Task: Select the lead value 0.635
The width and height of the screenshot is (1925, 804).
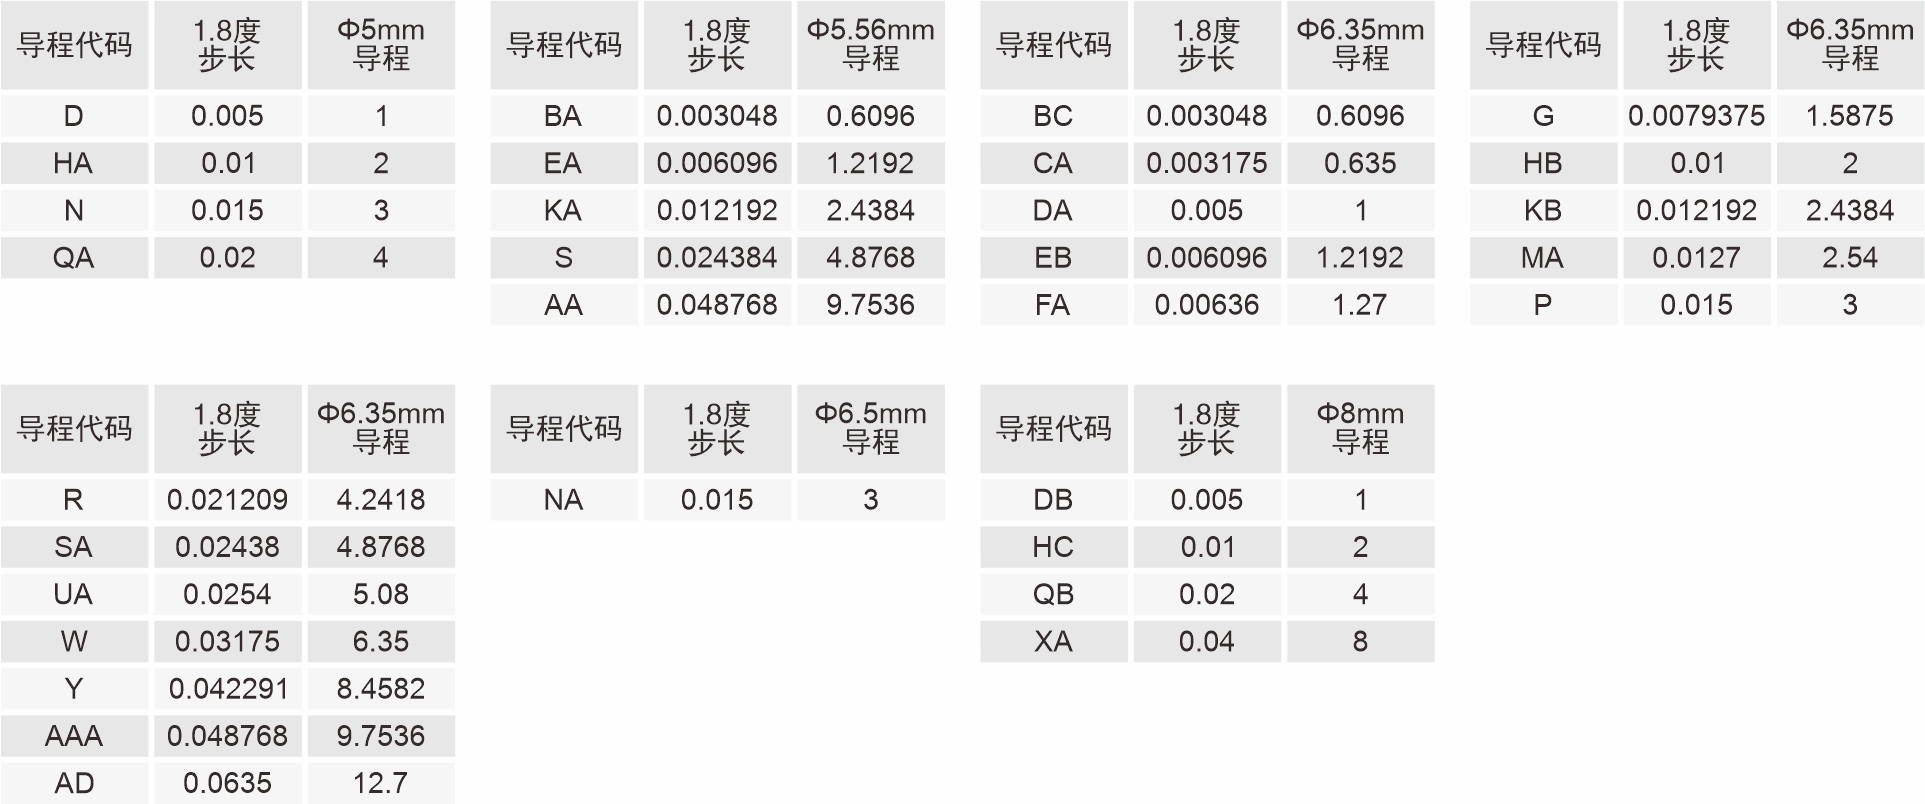Action: point(1360,163)
